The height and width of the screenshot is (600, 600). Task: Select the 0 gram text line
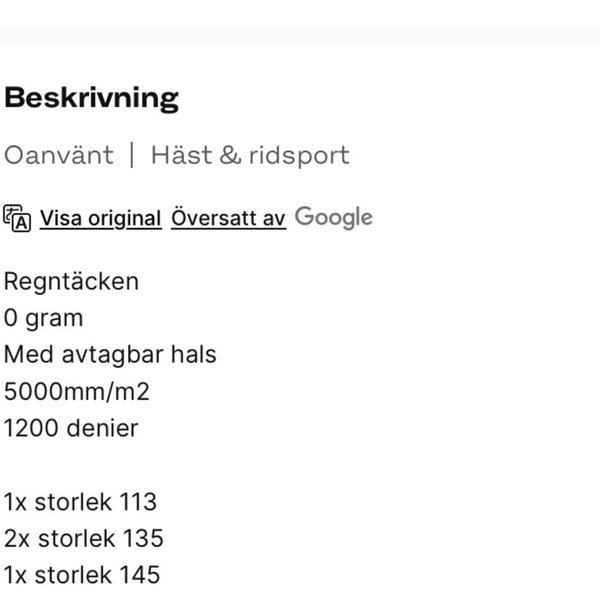click(43, 318)
